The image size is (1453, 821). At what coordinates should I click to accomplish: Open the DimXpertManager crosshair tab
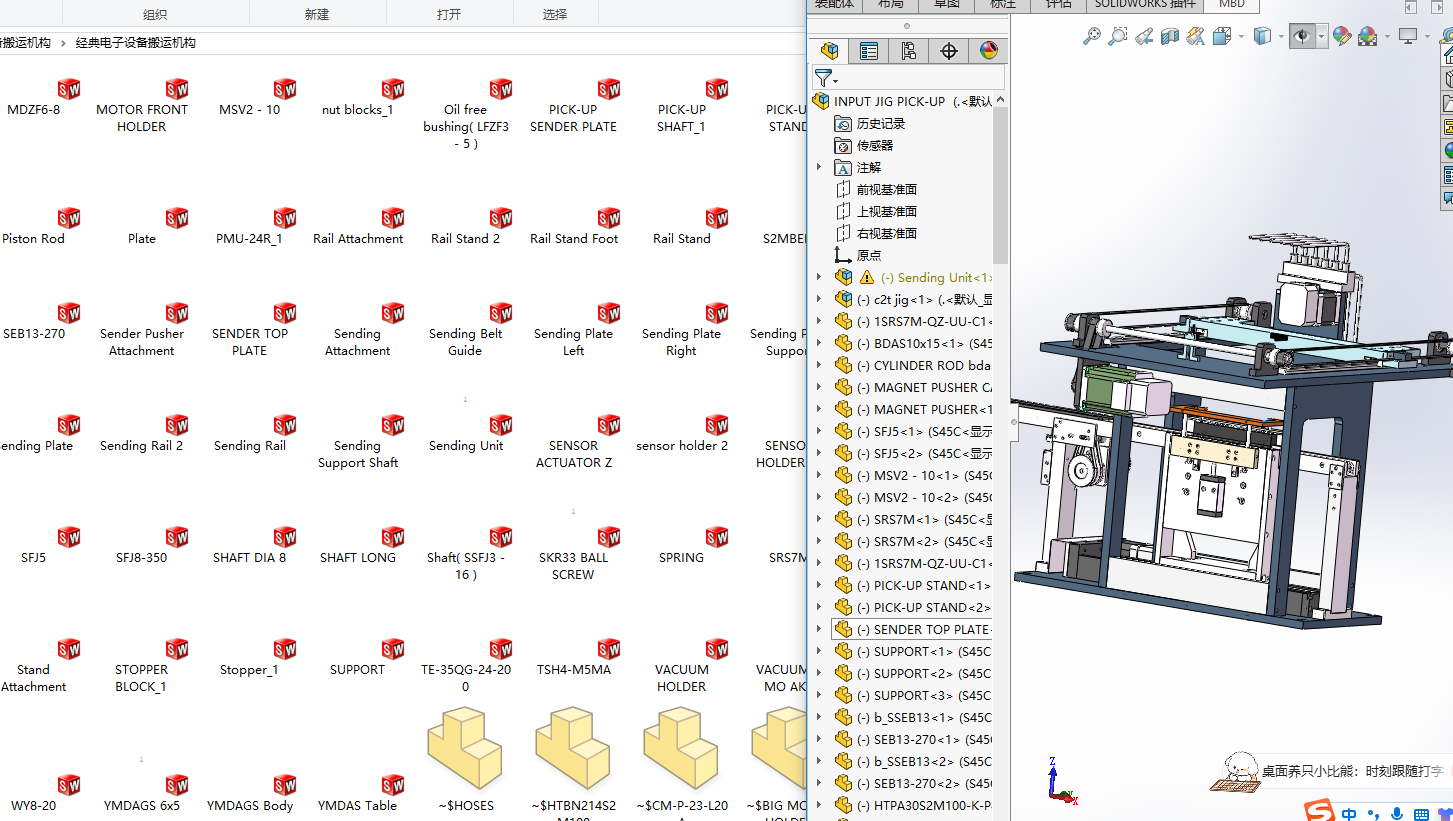pyautogui.click(x=949, y=51)
